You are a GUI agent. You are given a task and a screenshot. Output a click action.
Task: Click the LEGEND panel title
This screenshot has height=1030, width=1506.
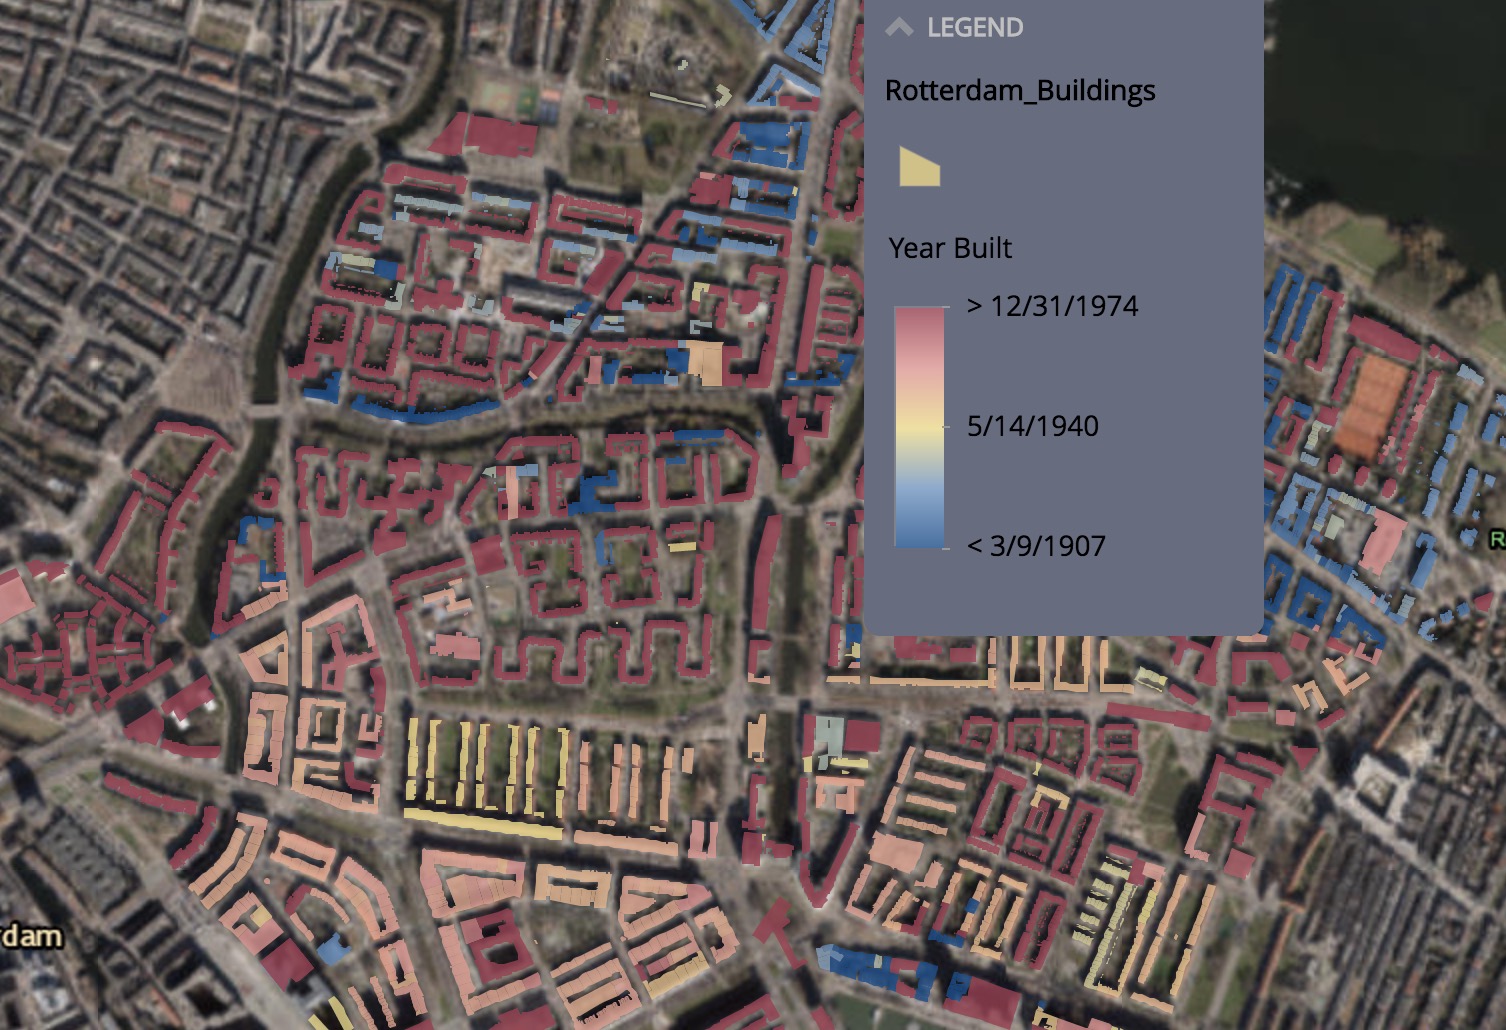tap(975, 28)
